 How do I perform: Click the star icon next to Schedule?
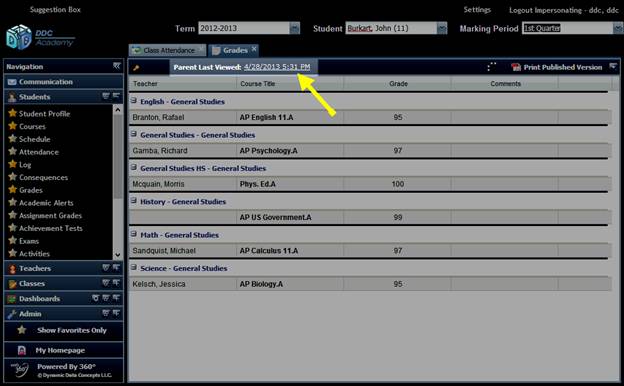(13, 139)
